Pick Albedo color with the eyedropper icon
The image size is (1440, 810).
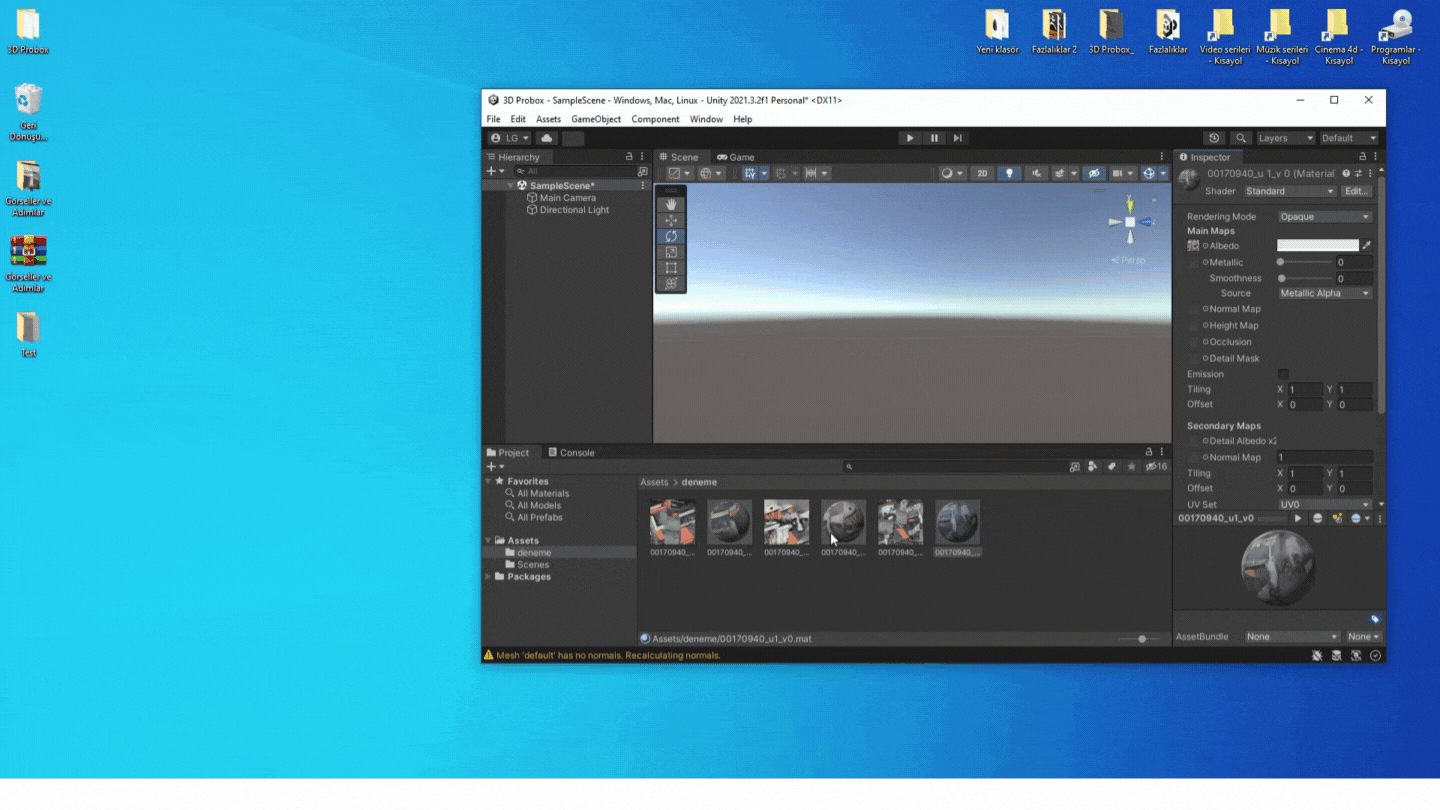point(1367,246)
